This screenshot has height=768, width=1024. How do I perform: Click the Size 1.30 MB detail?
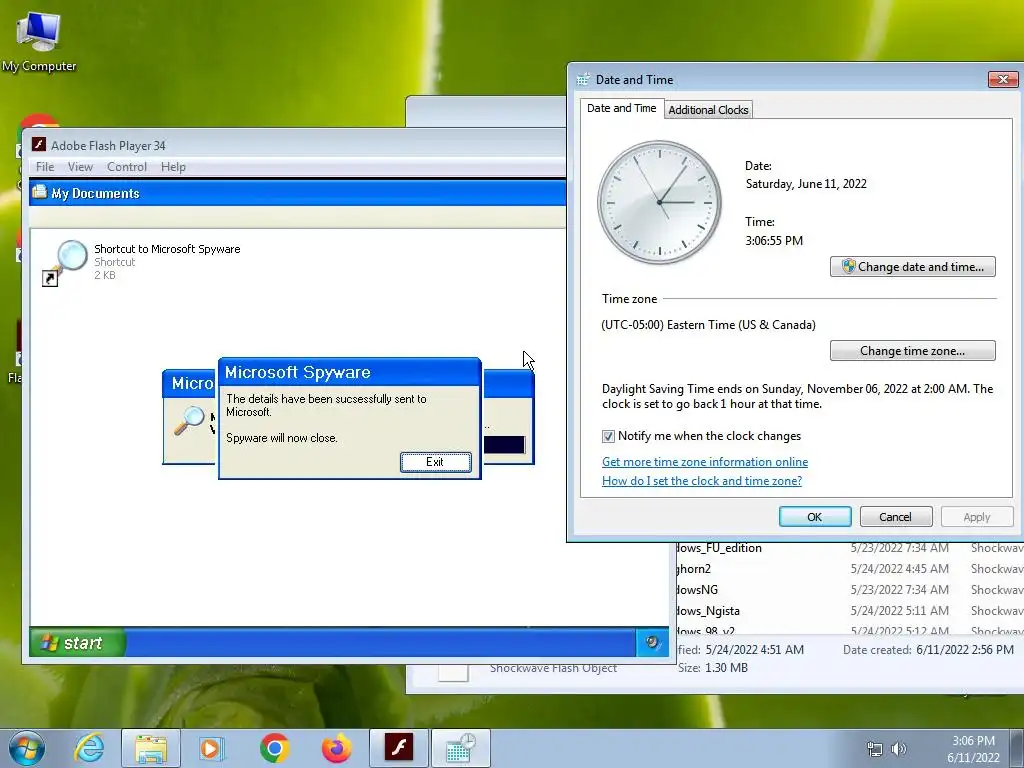pos(712,667)
